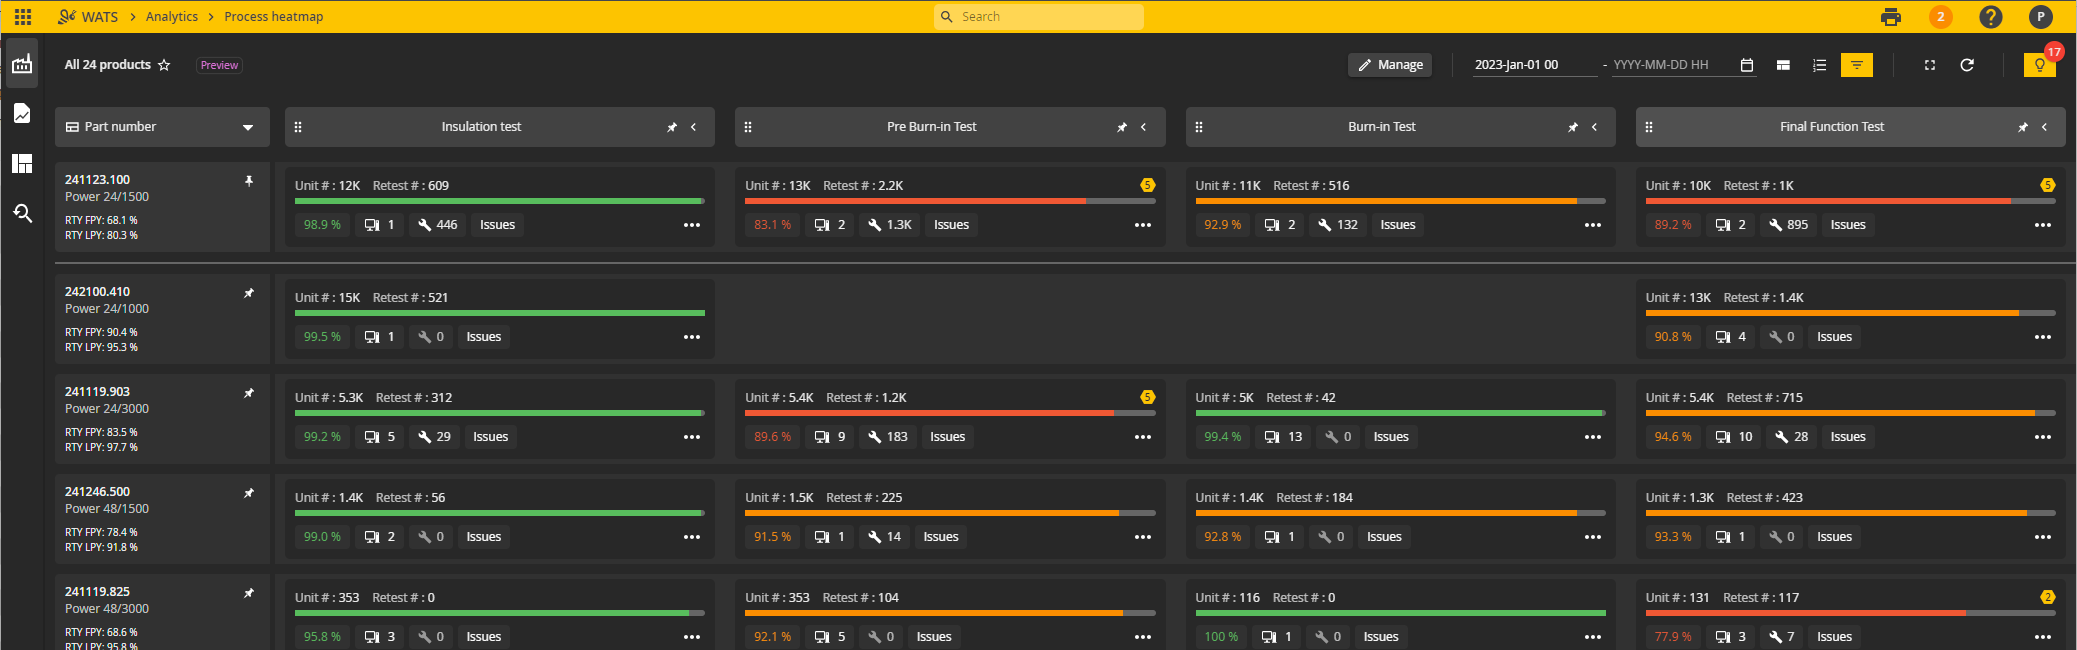Go to WATS home breadcrumb
Viewport: 2077px width, 650px height.
(x=99, y=17)
